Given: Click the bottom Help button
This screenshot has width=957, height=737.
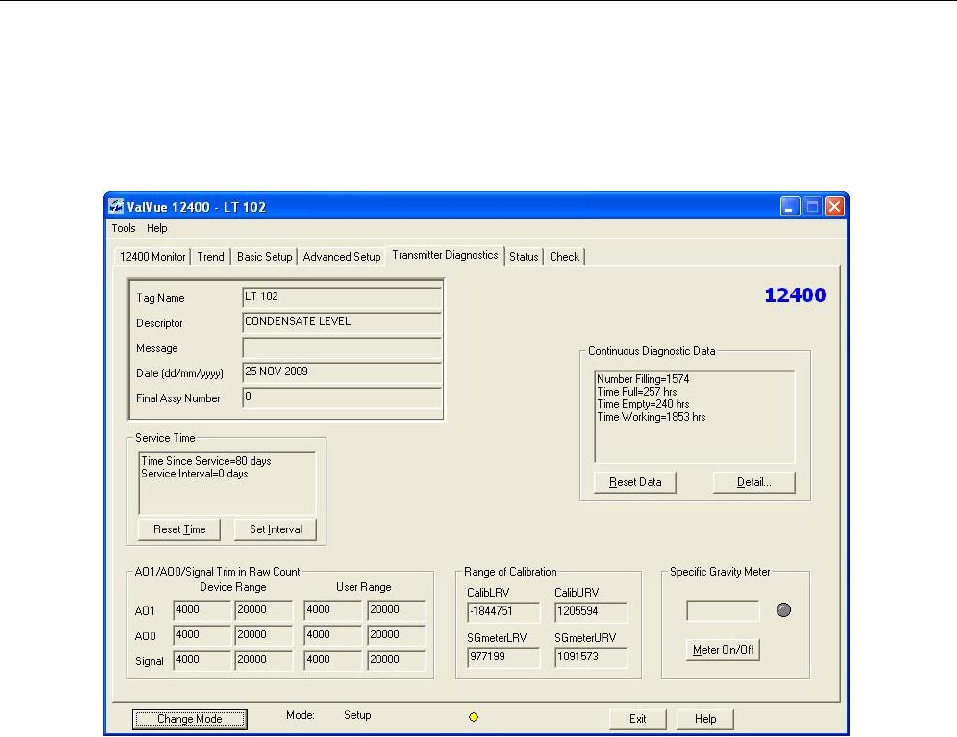Looking at the screenshot, I should point(705,719).
